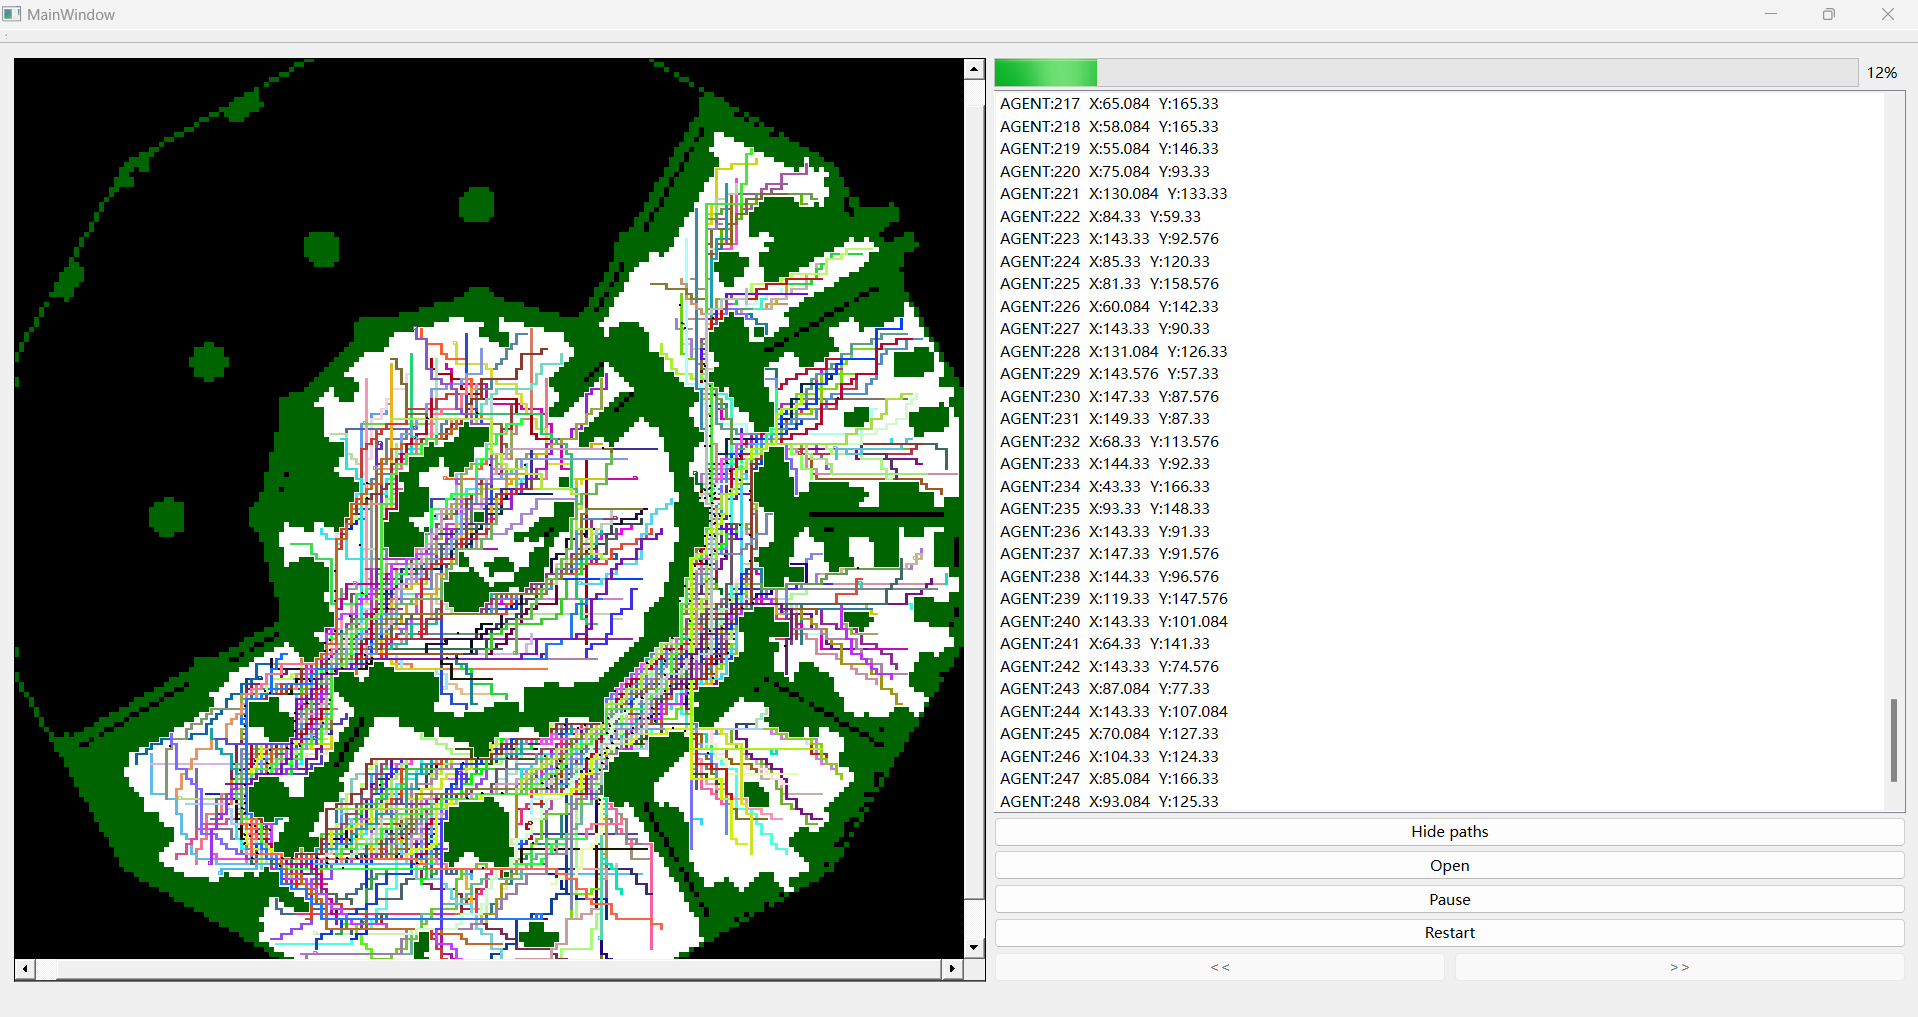The image size is (1918, 1017).
Task: Select the AGENT:245 row
Action: point(1440,734)
